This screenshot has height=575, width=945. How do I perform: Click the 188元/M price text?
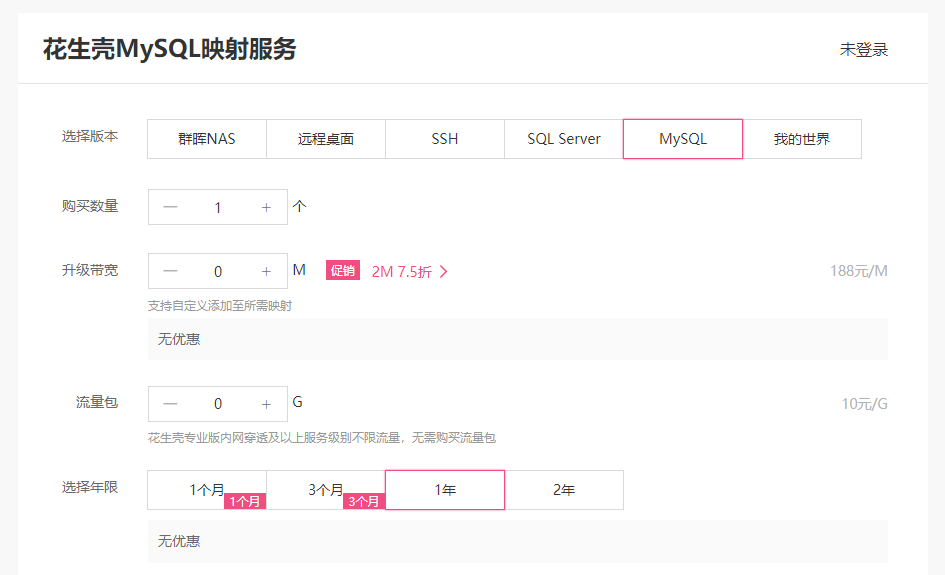tap(858, 271)
